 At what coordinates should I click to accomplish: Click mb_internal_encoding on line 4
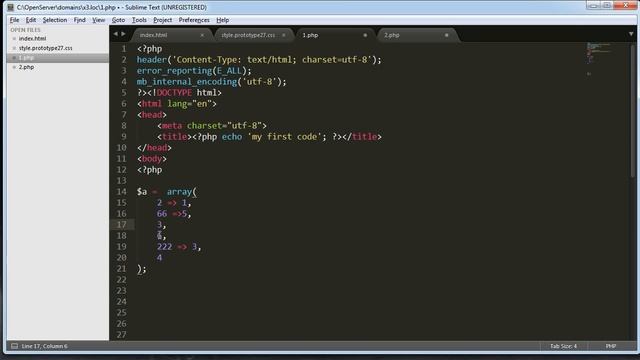point(187,82)
